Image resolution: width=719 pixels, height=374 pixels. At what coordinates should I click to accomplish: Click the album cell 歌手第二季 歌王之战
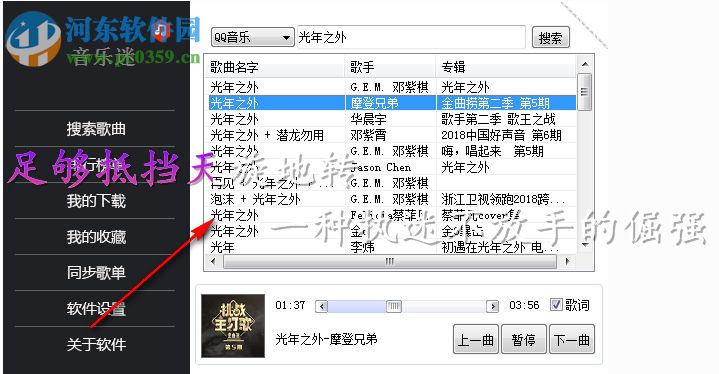498,119
